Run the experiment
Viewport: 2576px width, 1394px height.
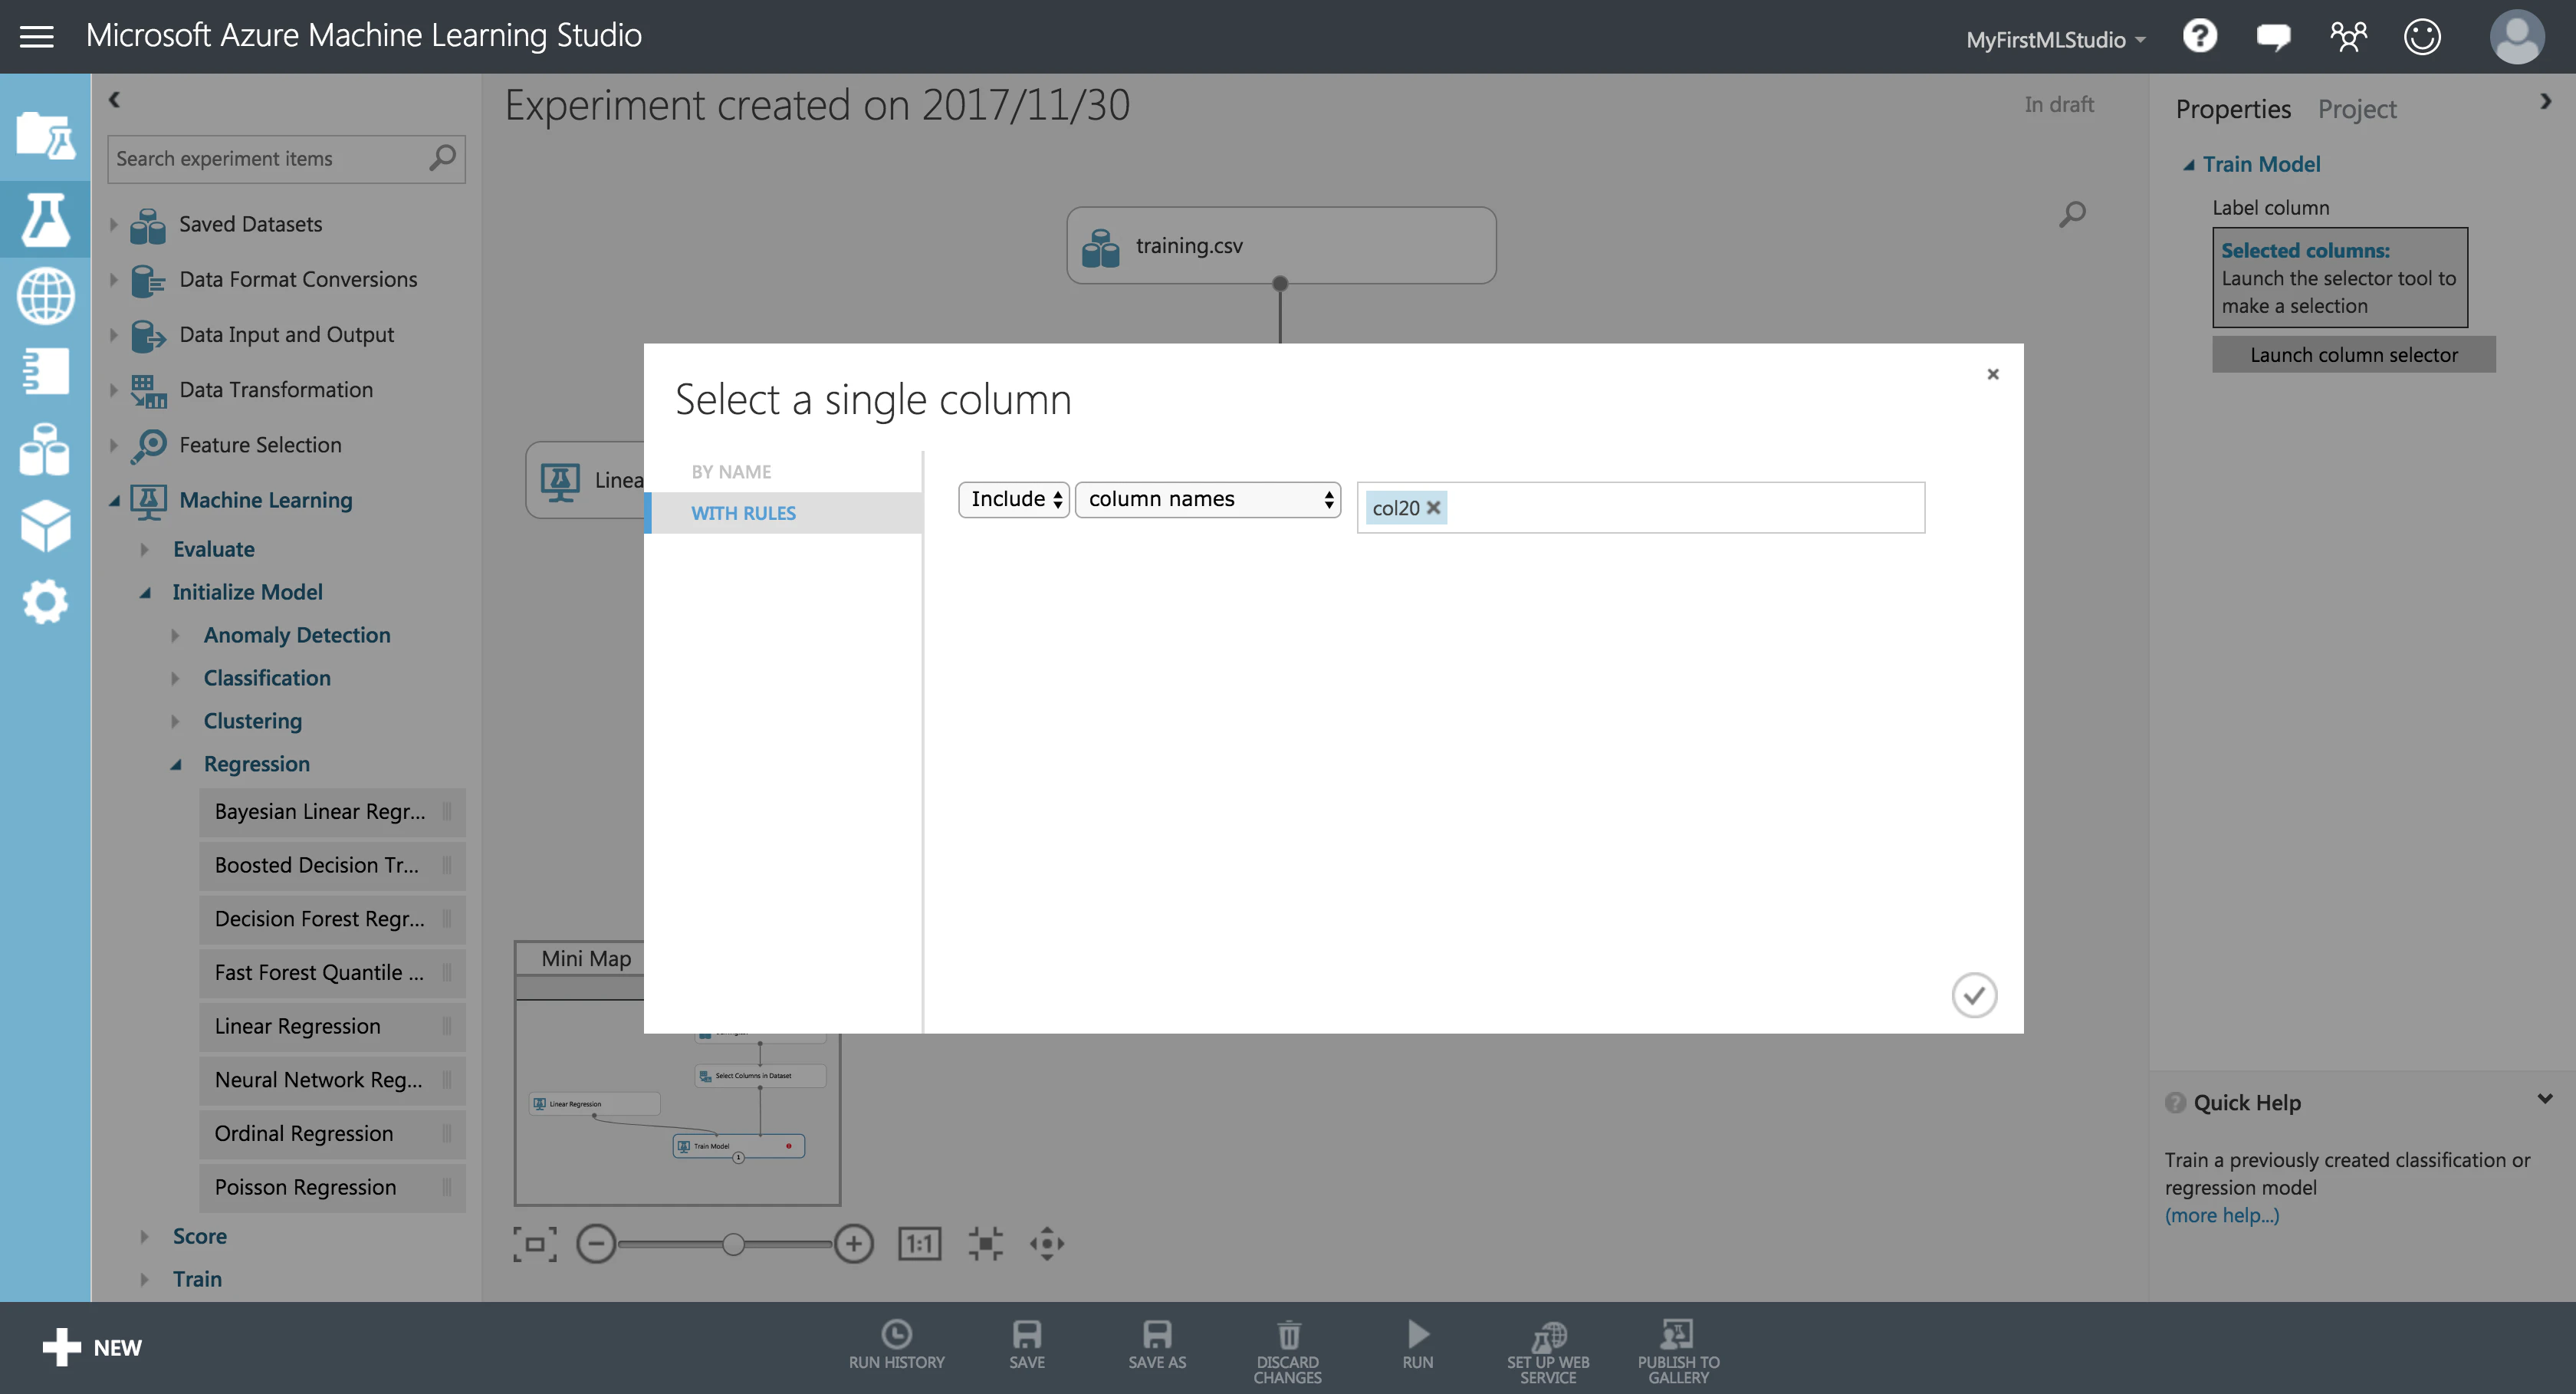1417,1345
